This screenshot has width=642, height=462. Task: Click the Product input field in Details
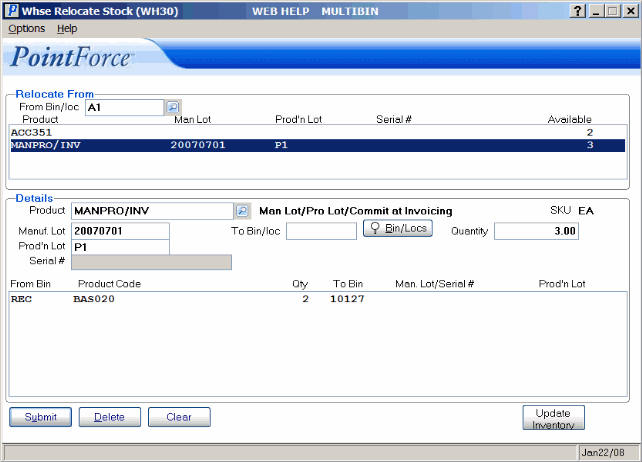coord(152,211)
